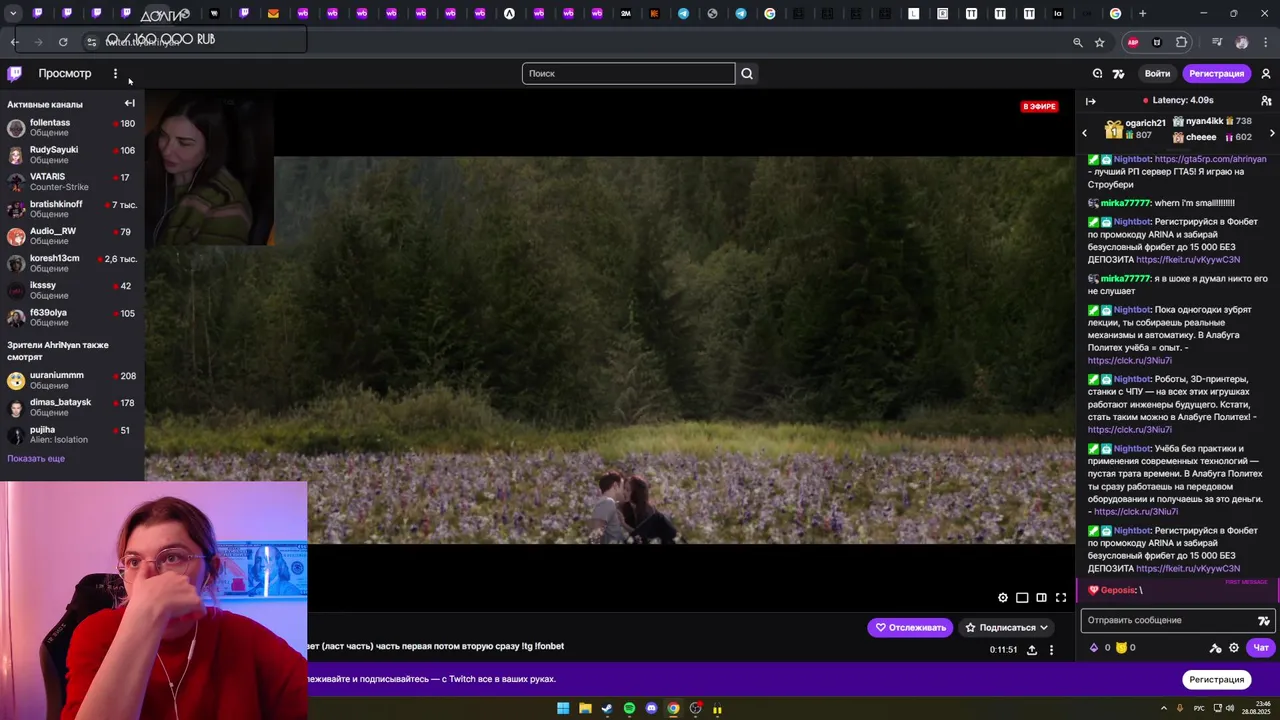Click the Поиск search field
1280x720 pixels.
click(628, 73)
